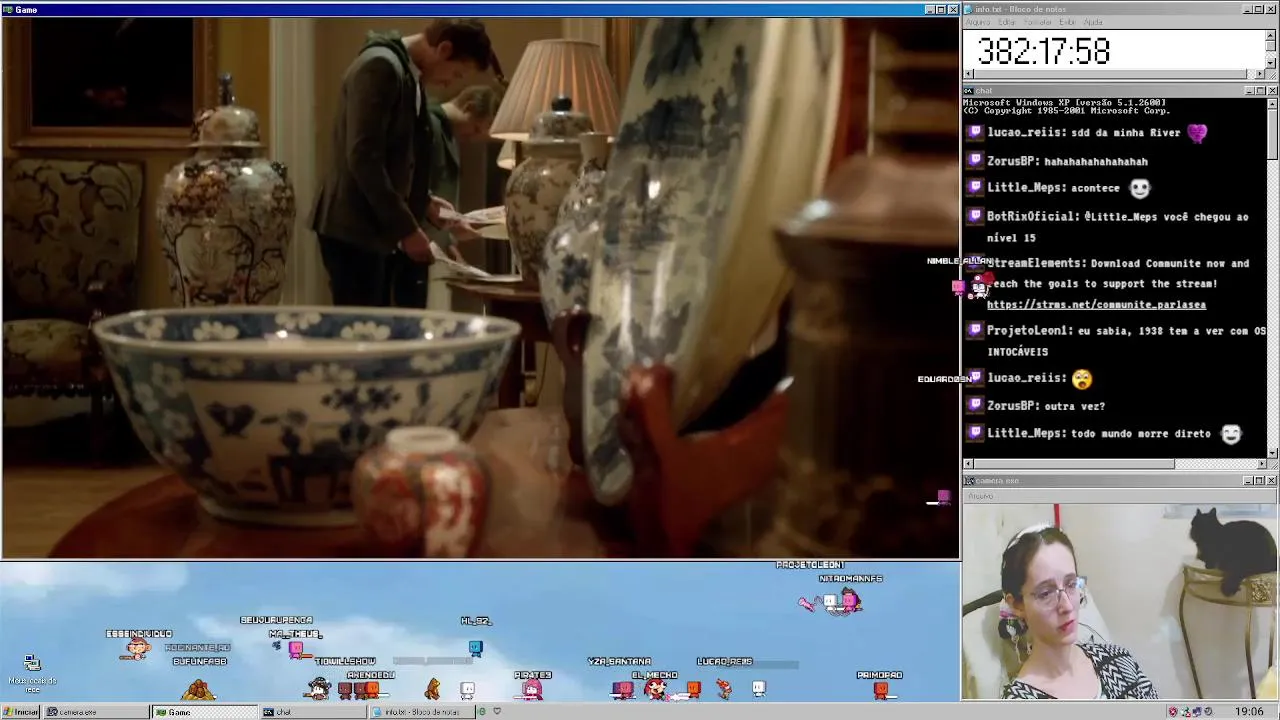Click the badge next to Little_Meps: acontece
1280x720 pixels.
[975, 187]
